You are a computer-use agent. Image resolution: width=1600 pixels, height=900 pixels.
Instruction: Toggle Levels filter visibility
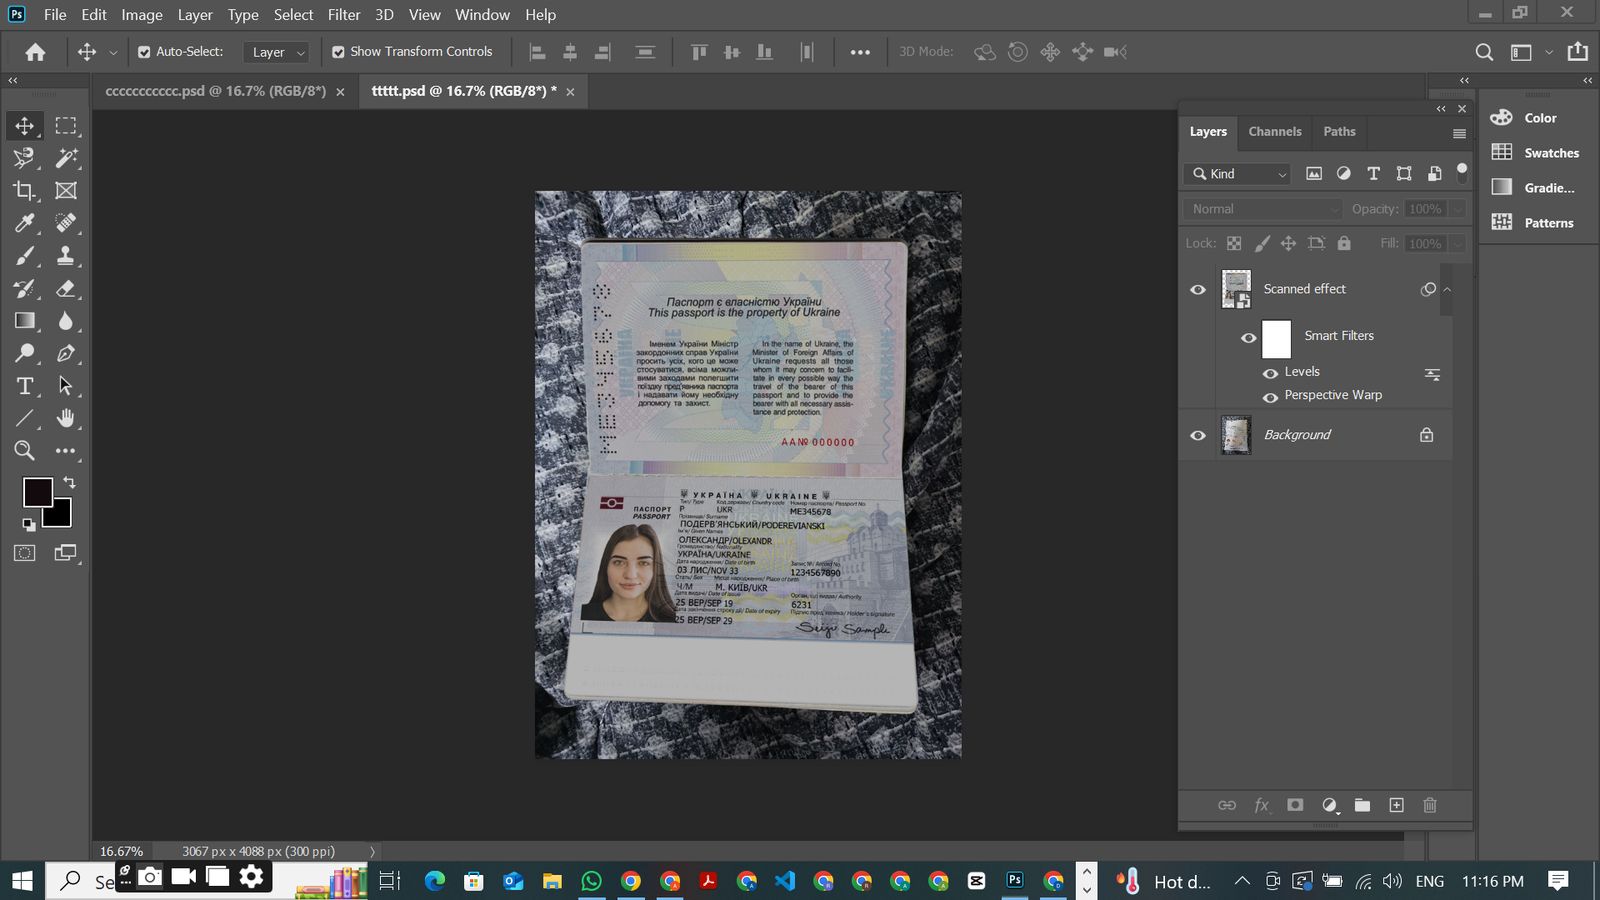(1270, 373)
